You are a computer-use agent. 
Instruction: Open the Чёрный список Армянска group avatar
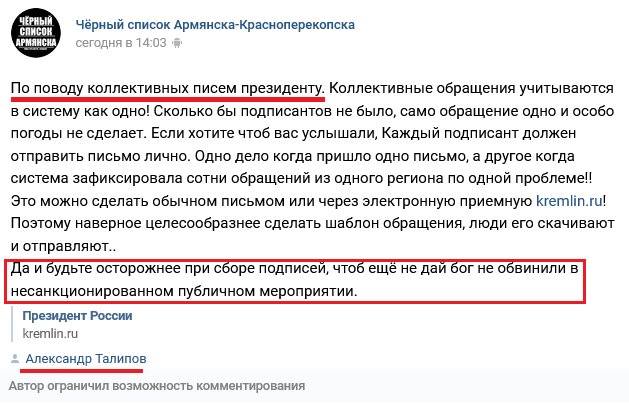tap(36, 33)
